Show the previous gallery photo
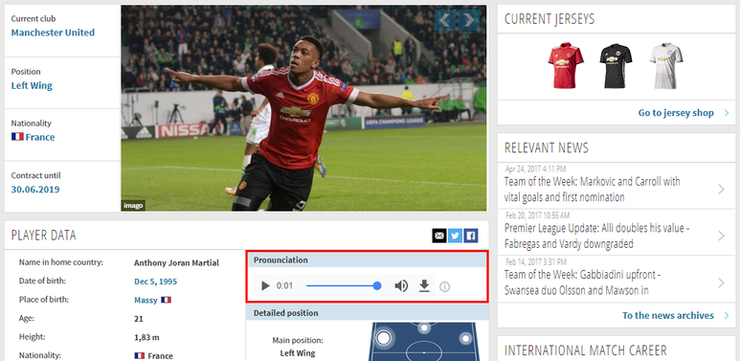 coord(445,20)
